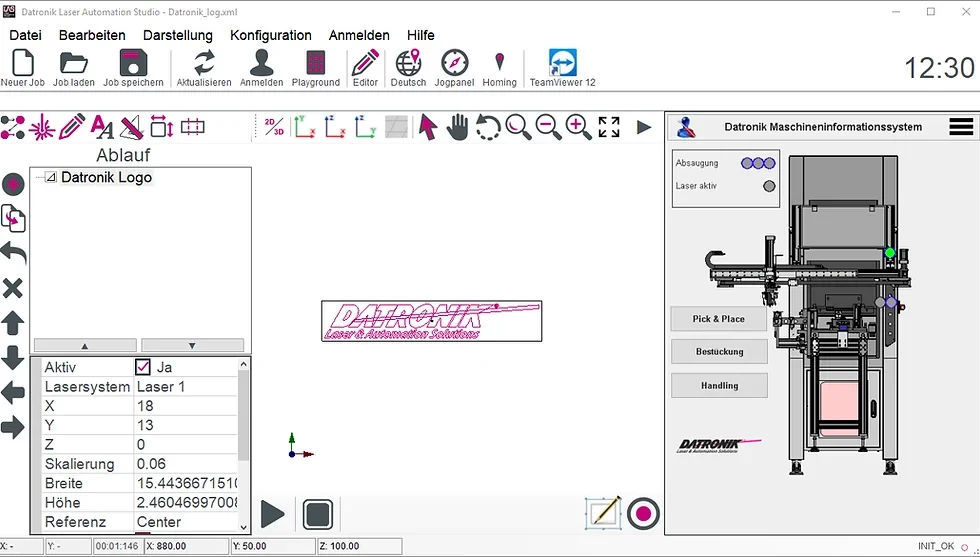The height and width of the screenshot is (557, 980).
Task: Expand the Datronik Logo tree node
Action: click(x=51, y=178)
